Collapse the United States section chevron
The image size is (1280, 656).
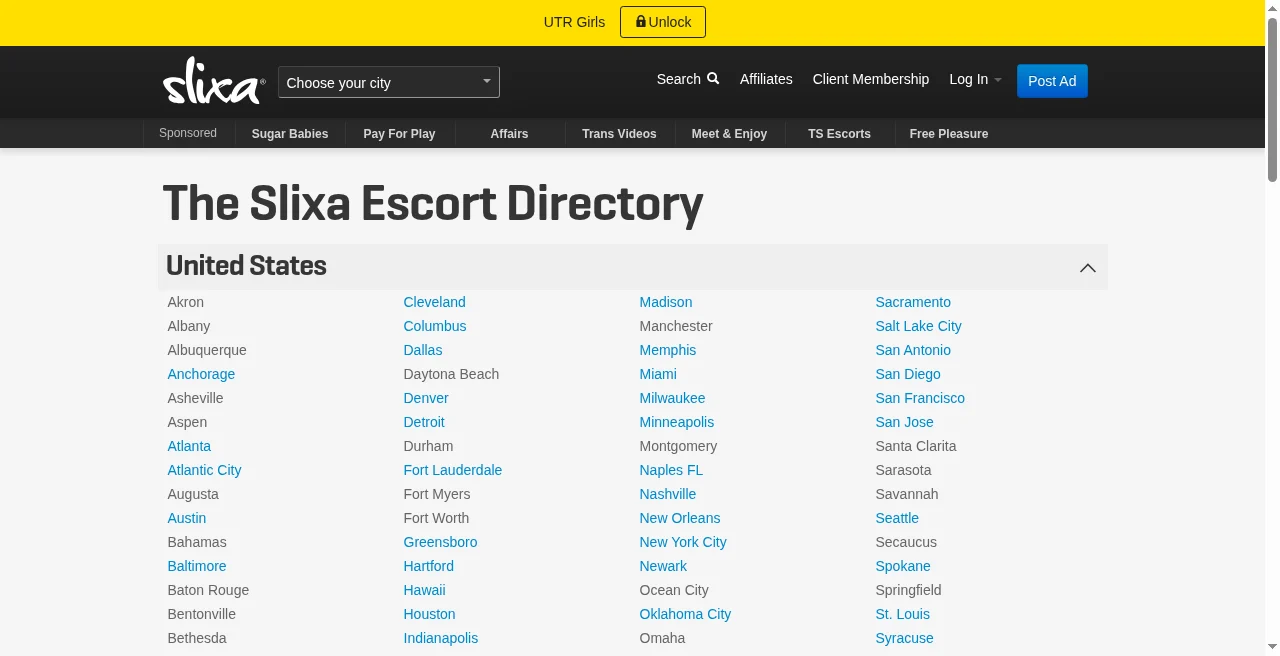1088,267
